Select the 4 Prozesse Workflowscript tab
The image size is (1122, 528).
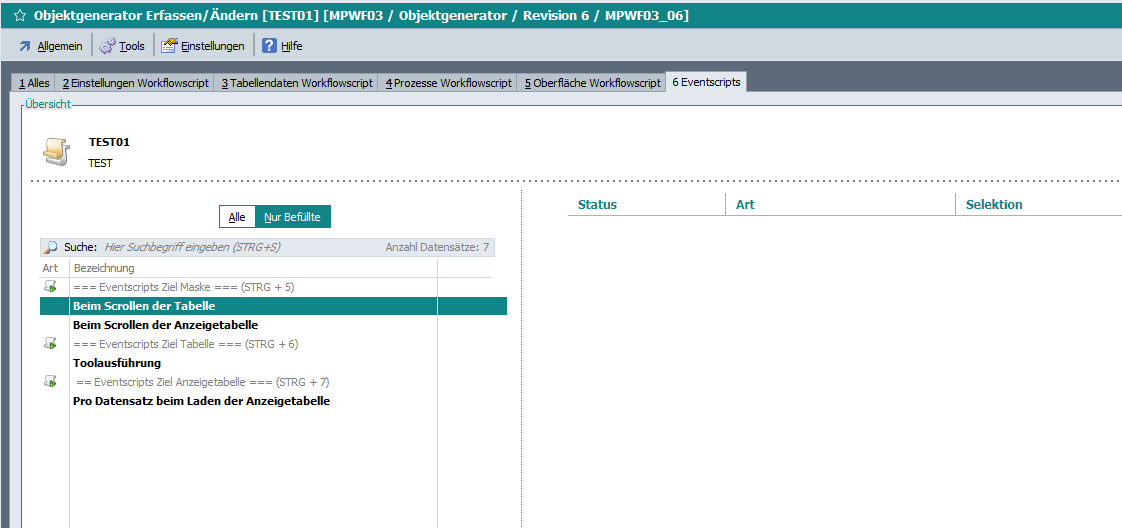448,83
